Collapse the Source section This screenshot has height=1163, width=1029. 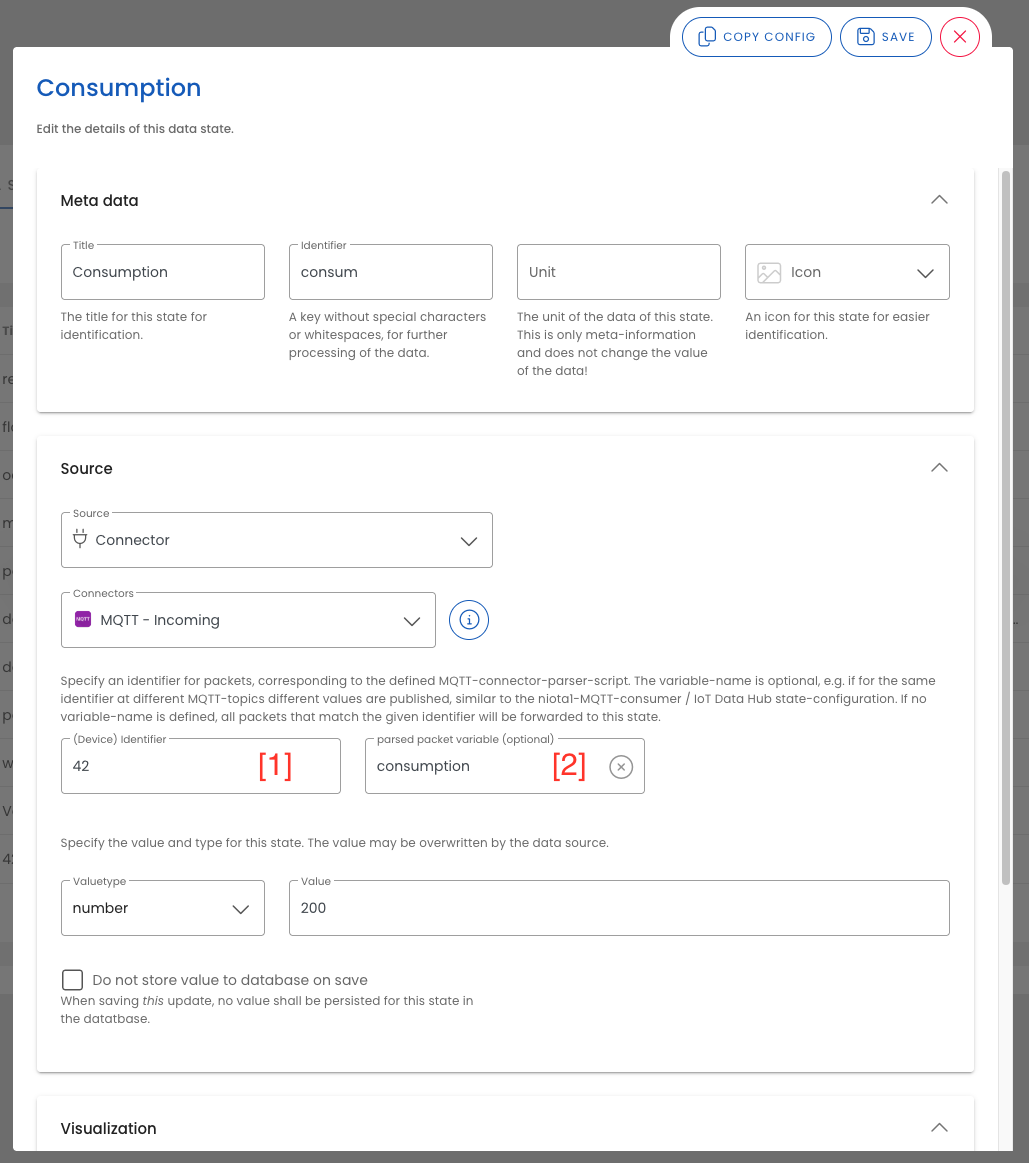pos(938,468)
